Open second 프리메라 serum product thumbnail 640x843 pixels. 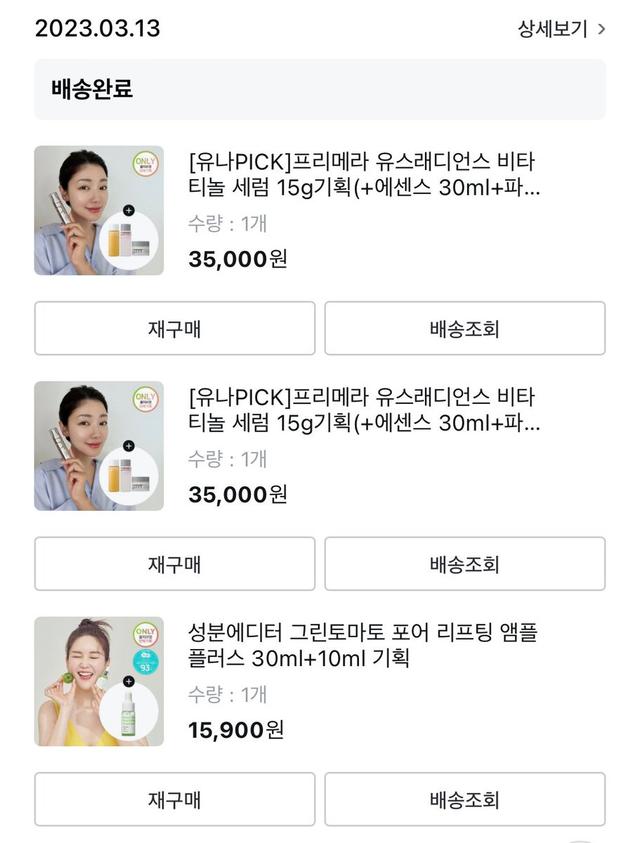click(x=99, y=446)
